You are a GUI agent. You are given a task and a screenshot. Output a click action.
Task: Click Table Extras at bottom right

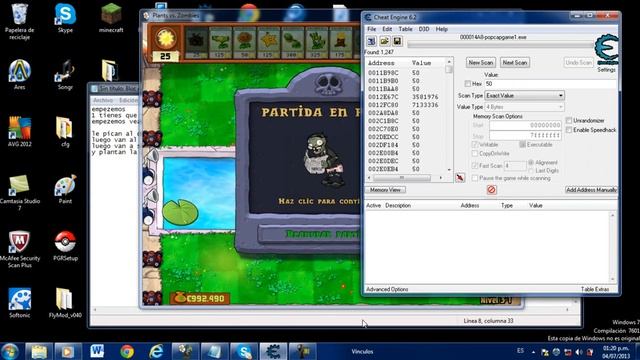tap(595, 289)
